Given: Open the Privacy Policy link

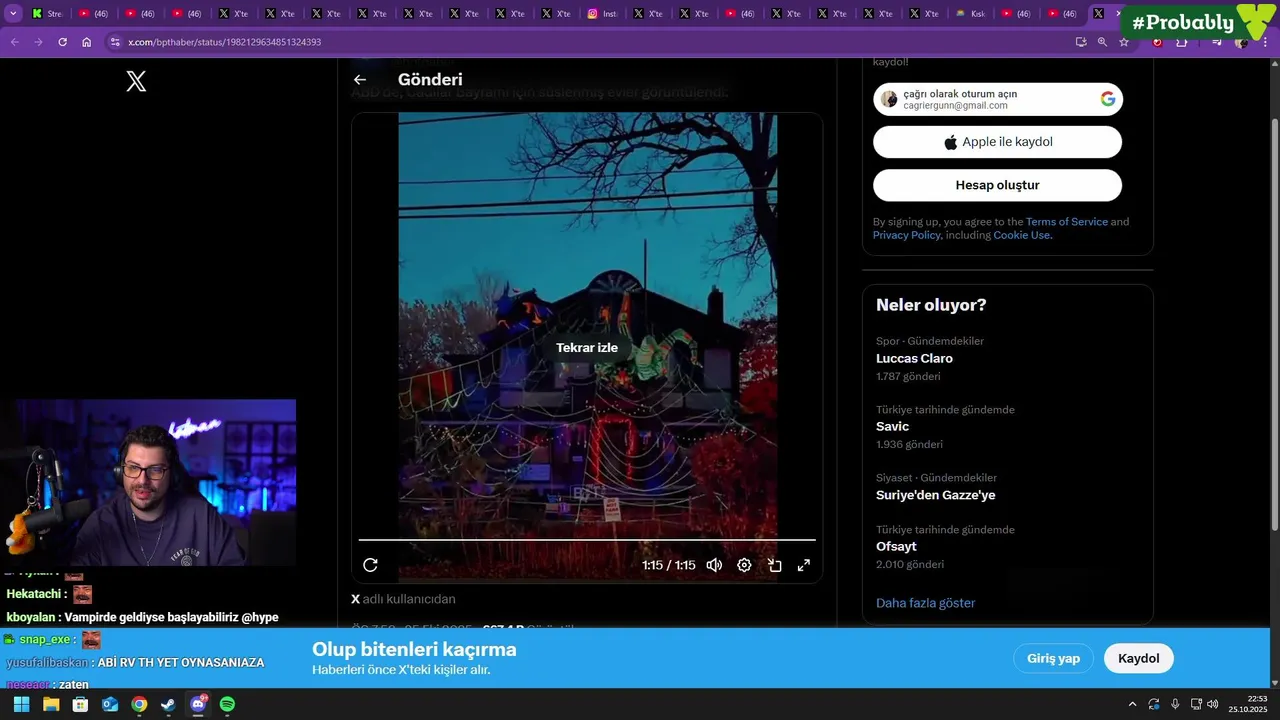Looking at the screenshot, I should click(906, 235).
